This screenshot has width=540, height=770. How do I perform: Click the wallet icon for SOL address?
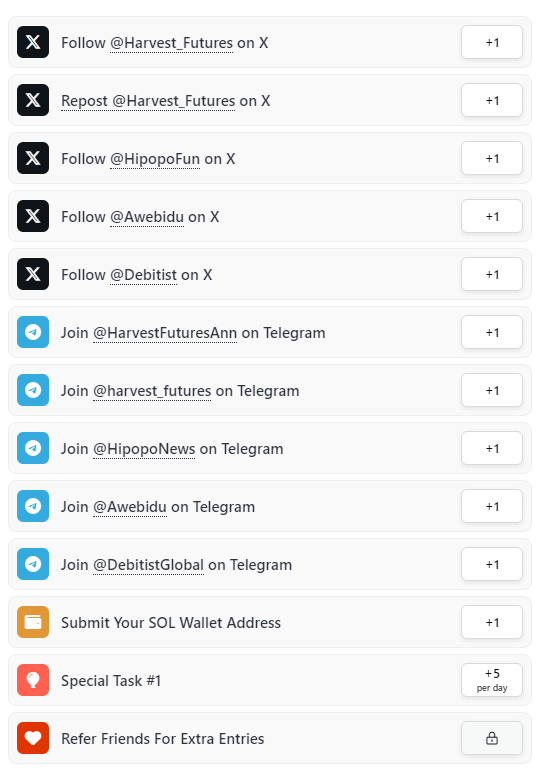(33, 622)
